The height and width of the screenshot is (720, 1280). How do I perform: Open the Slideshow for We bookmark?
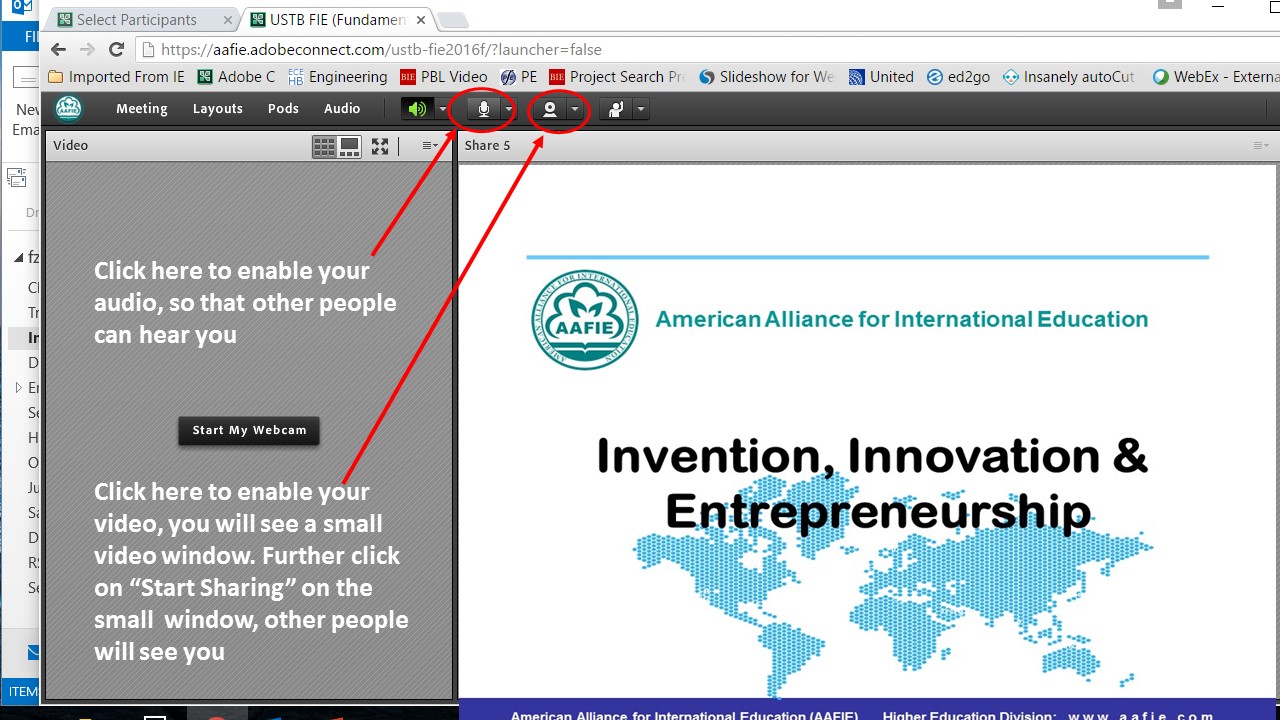(x=767, y=77)
